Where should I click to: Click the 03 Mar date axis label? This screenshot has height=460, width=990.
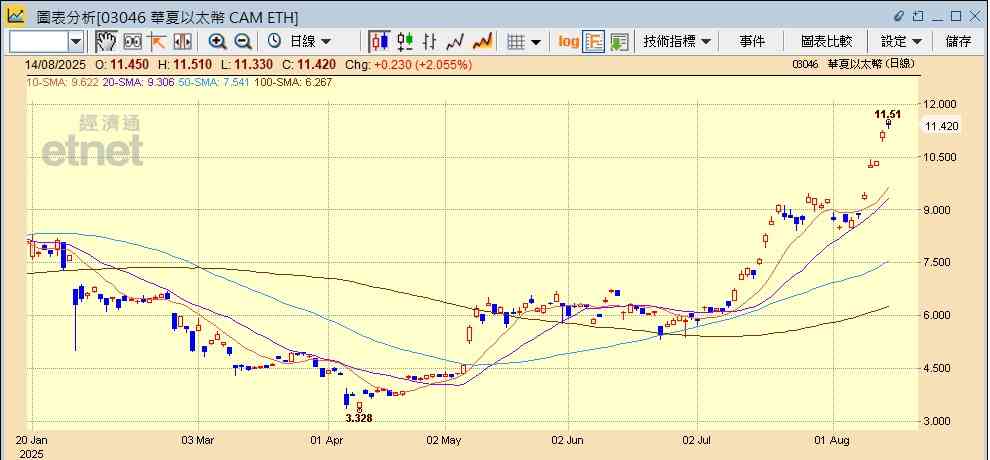(198, 440)
